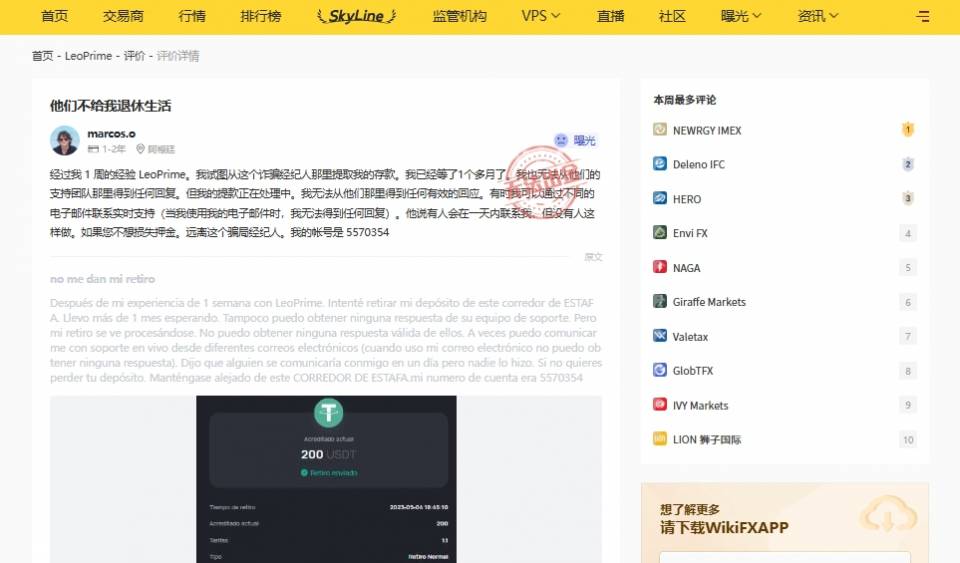Viewport: 960px width, 563px height.
Task: Click the marcos.o user avatar
Action: 65,141
